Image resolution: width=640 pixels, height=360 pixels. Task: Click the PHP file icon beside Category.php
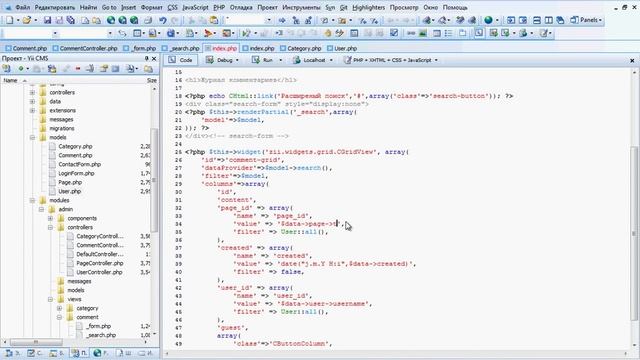(52, 146)
